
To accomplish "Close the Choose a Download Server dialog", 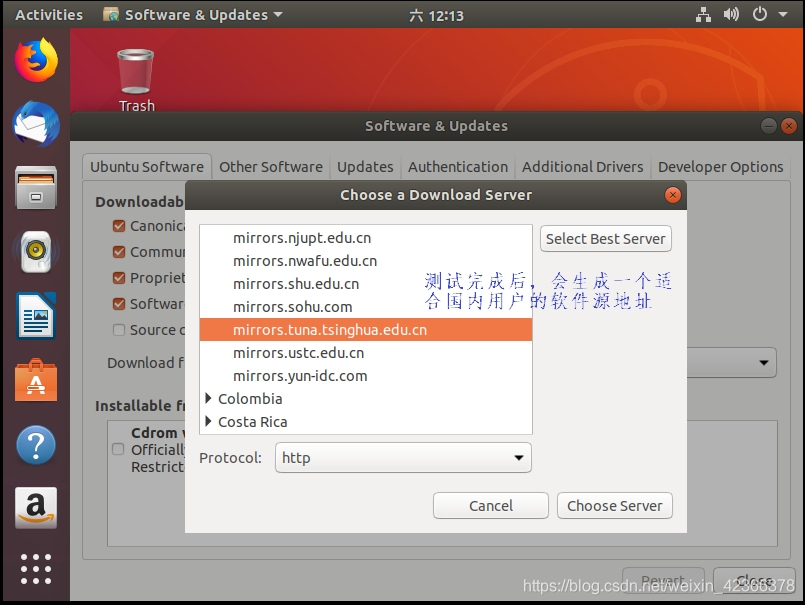I will 673,195.
